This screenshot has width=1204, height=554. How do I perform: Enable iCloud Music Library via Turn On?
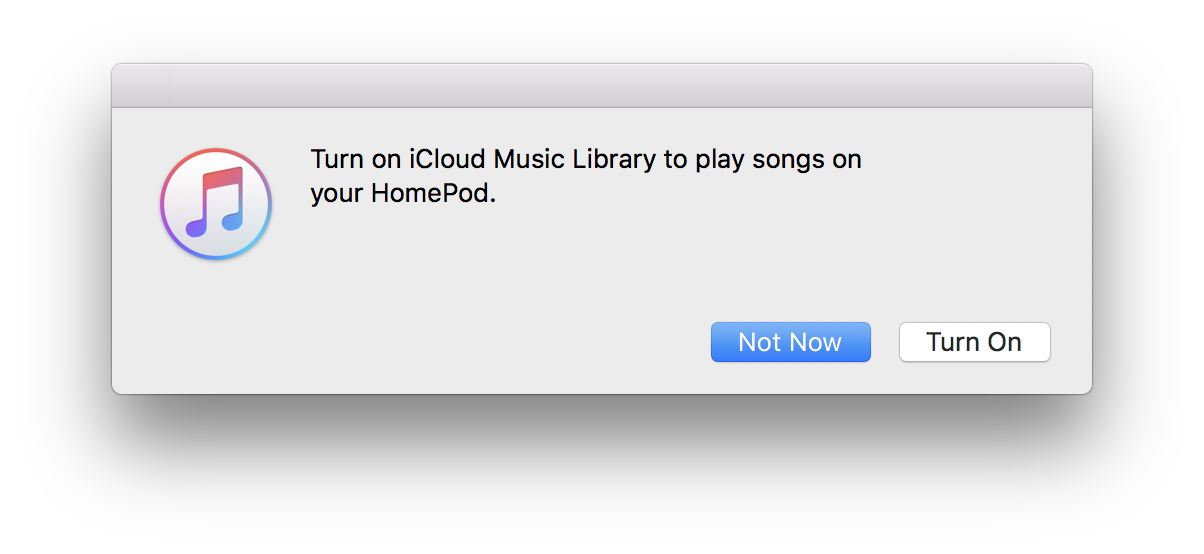pyautogui.click(x=975, y=342)
